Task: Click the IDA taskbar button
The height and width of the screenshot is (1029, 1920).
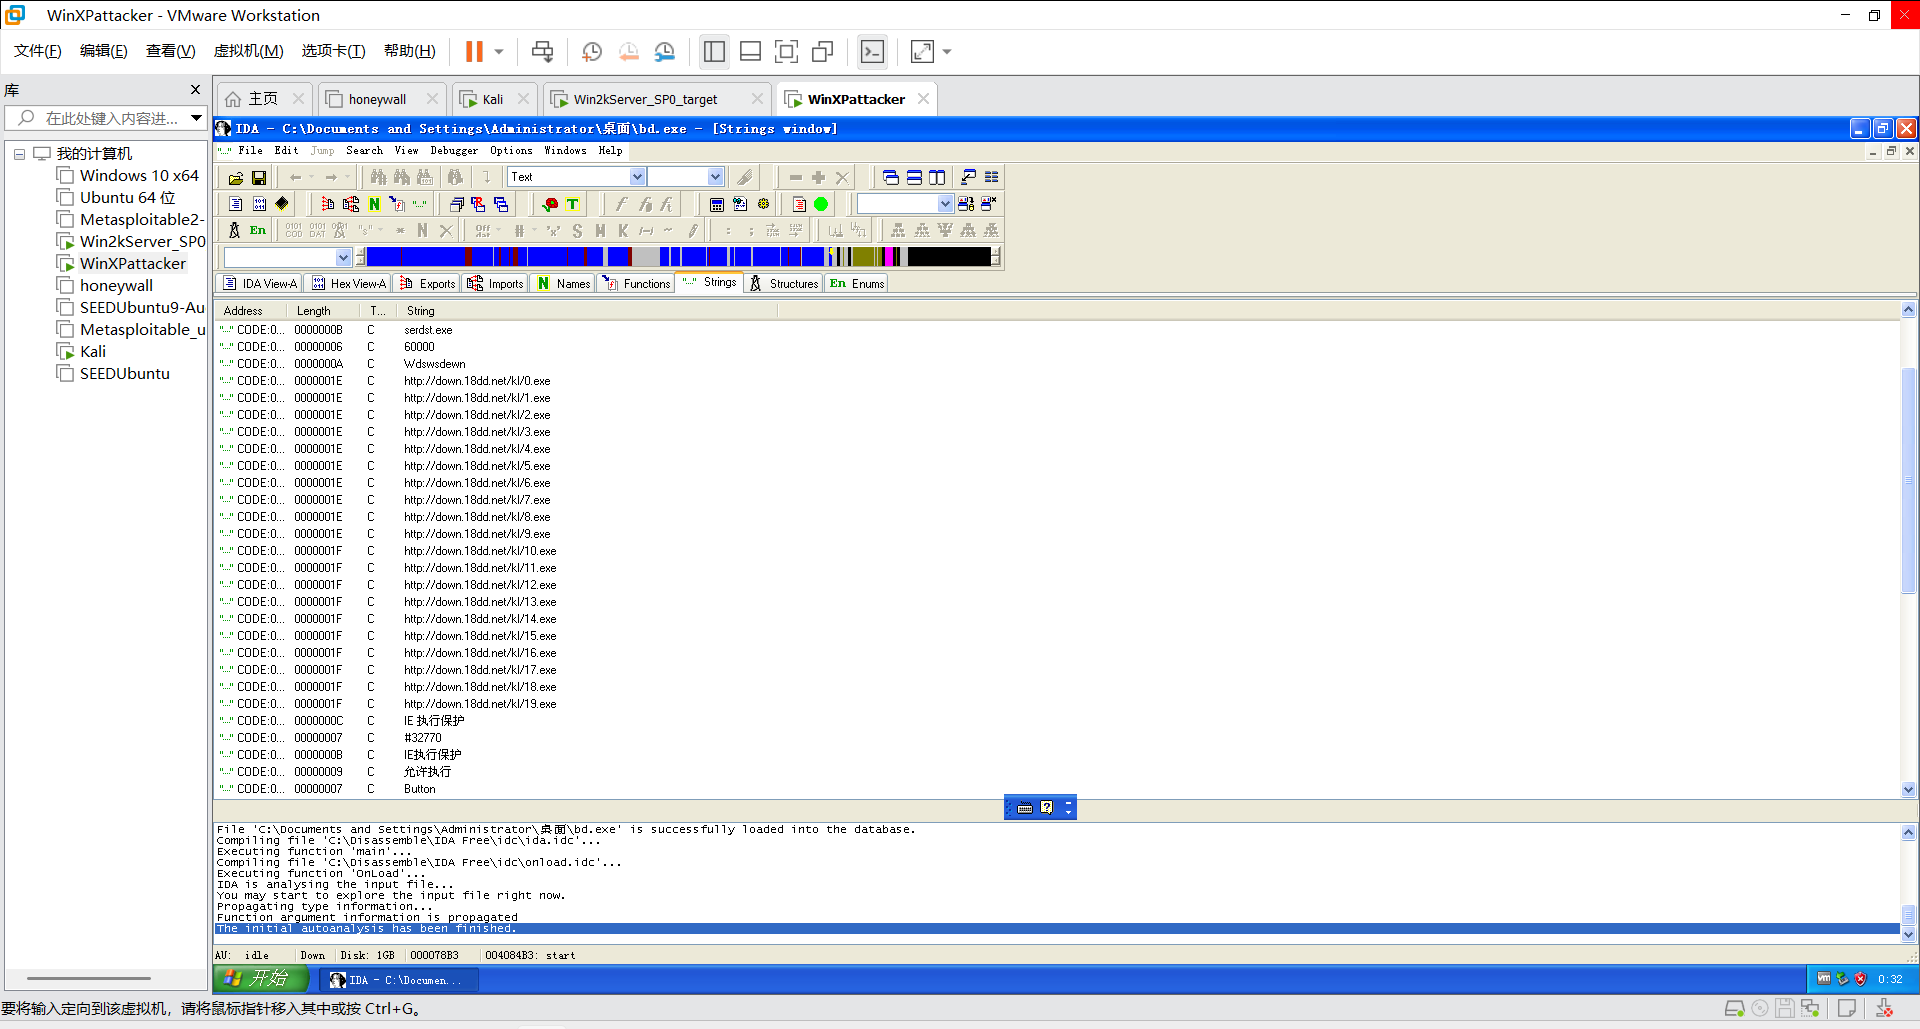Action: click(398, 980)
